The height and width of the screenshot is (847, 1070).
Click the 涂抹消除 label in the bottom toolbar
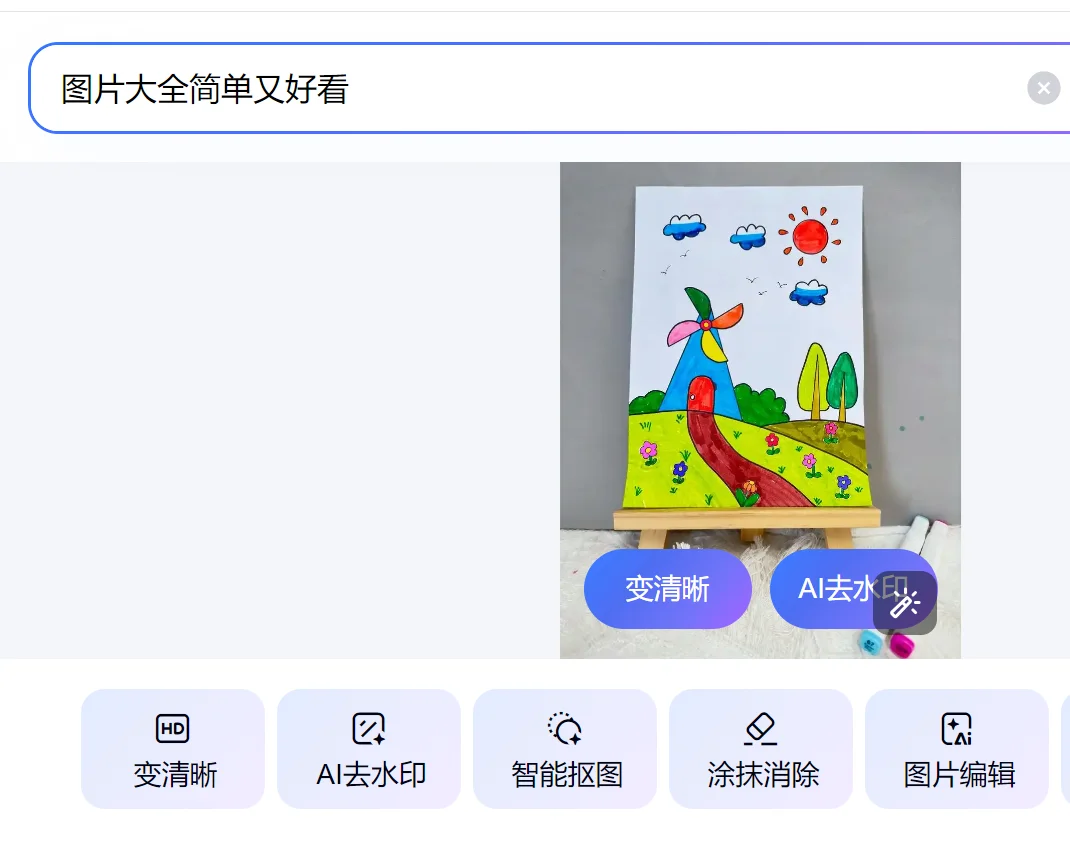[x=763, y=775]
